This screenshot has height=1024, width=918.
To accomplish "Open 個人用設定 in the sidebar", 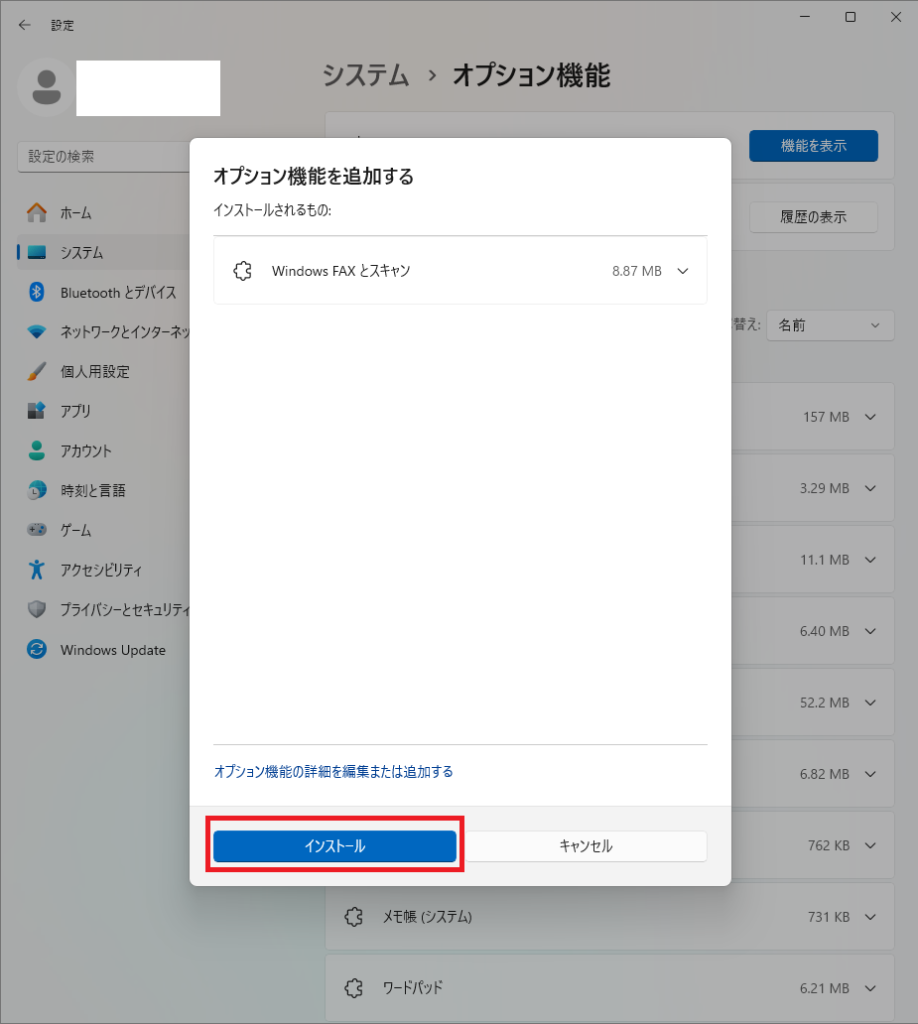I will click(103, 371).
